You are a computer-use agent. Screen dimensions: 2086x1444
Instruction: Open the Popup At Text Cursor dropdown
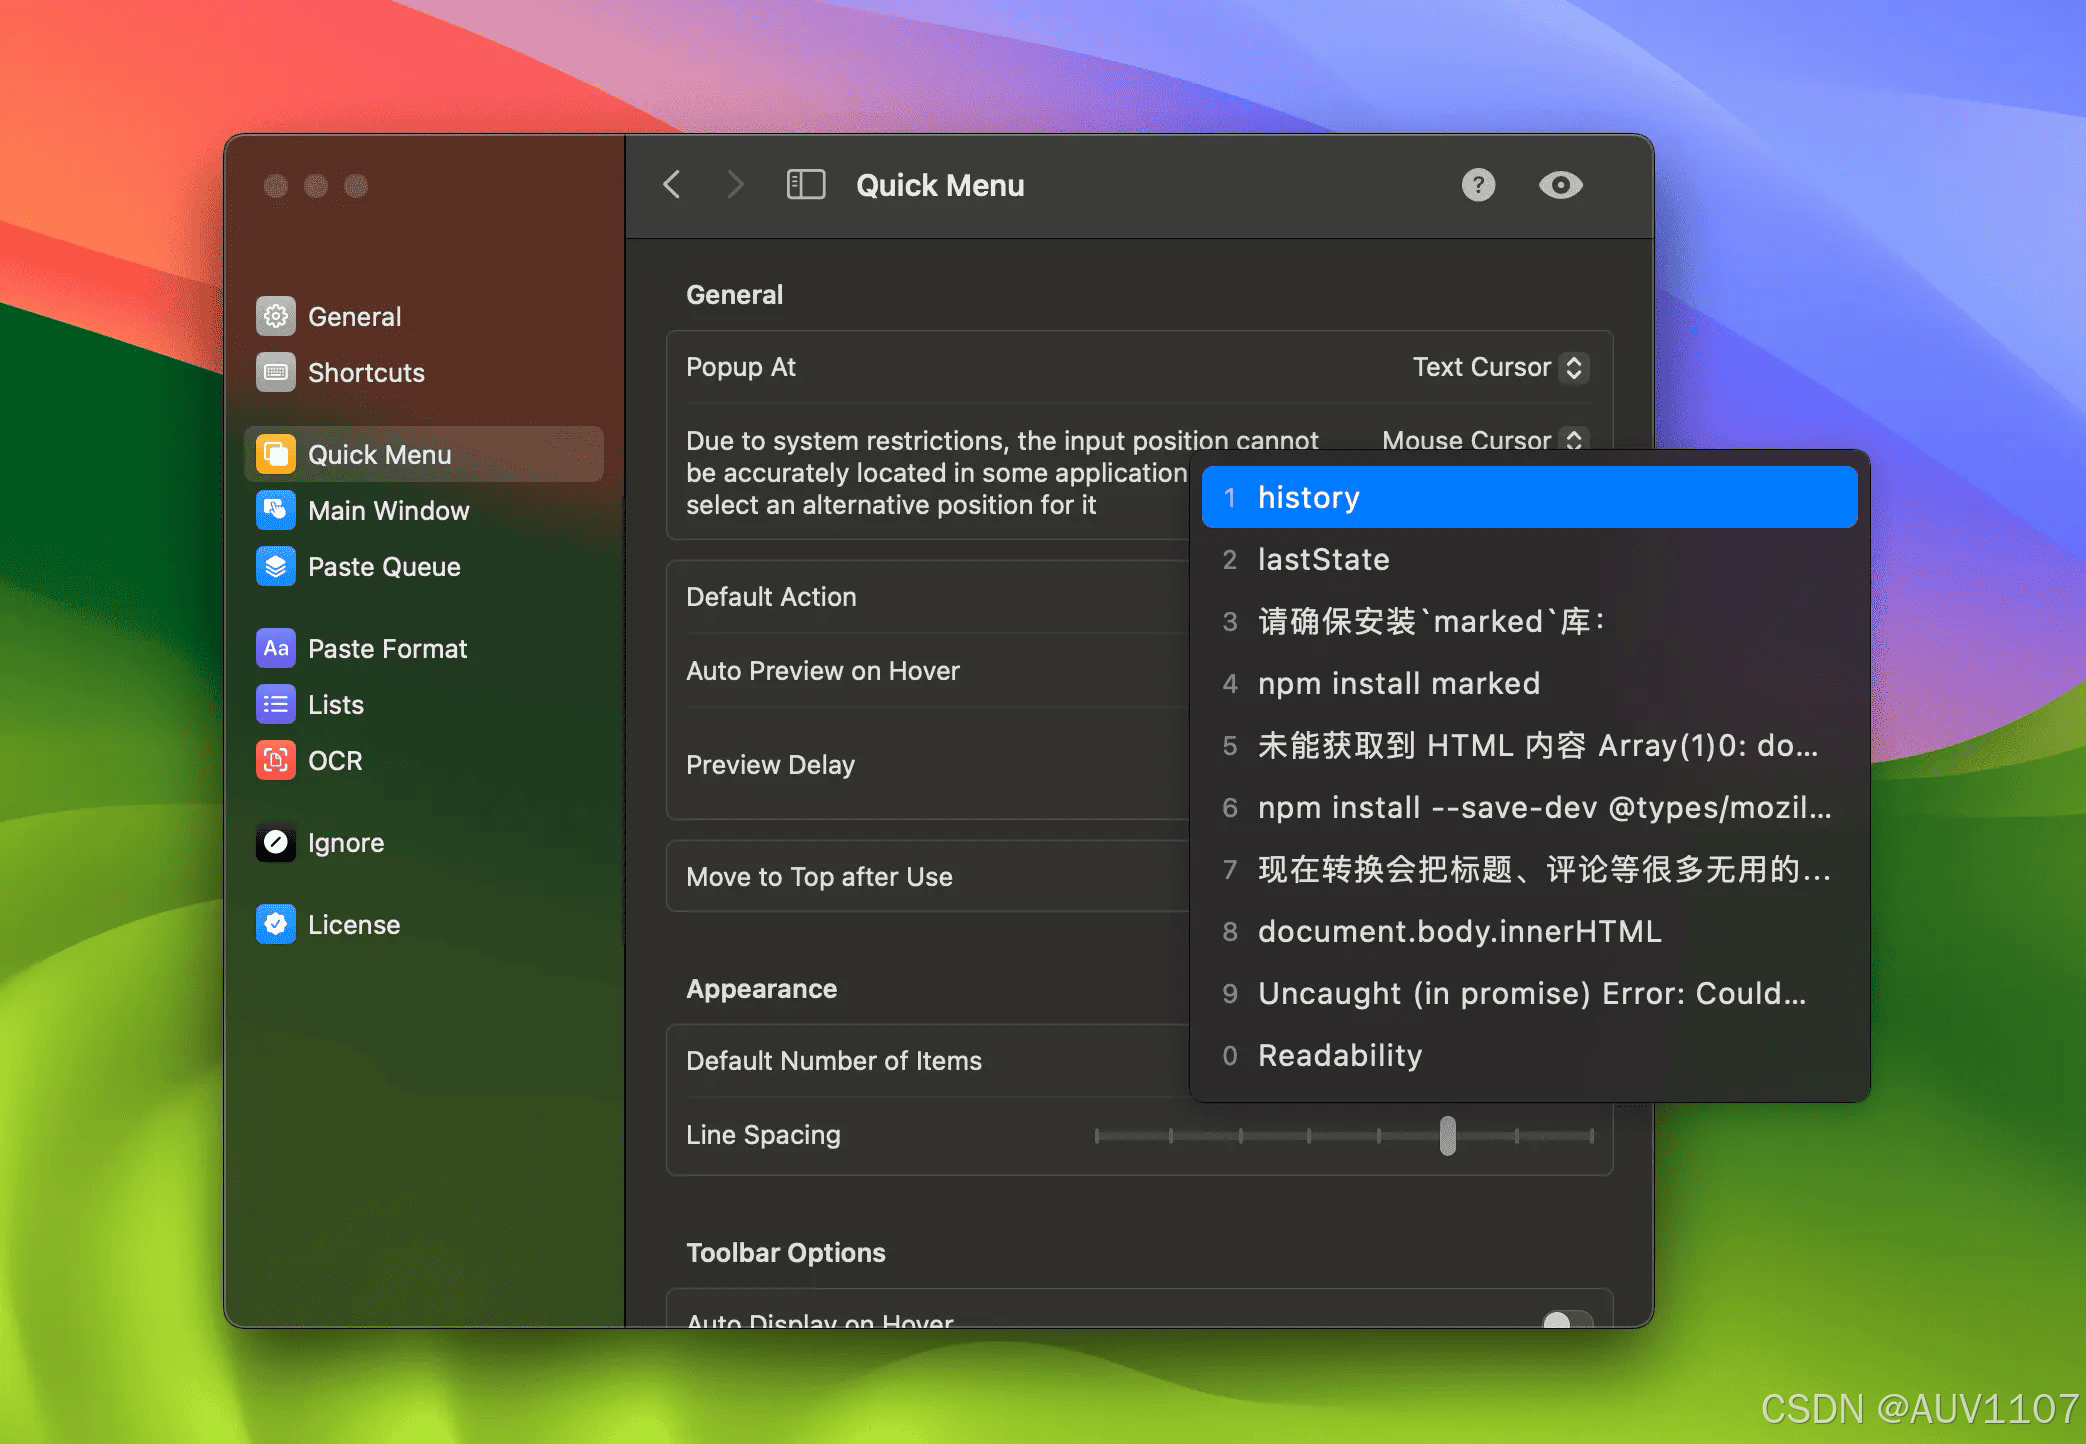tap(1499, 367)
